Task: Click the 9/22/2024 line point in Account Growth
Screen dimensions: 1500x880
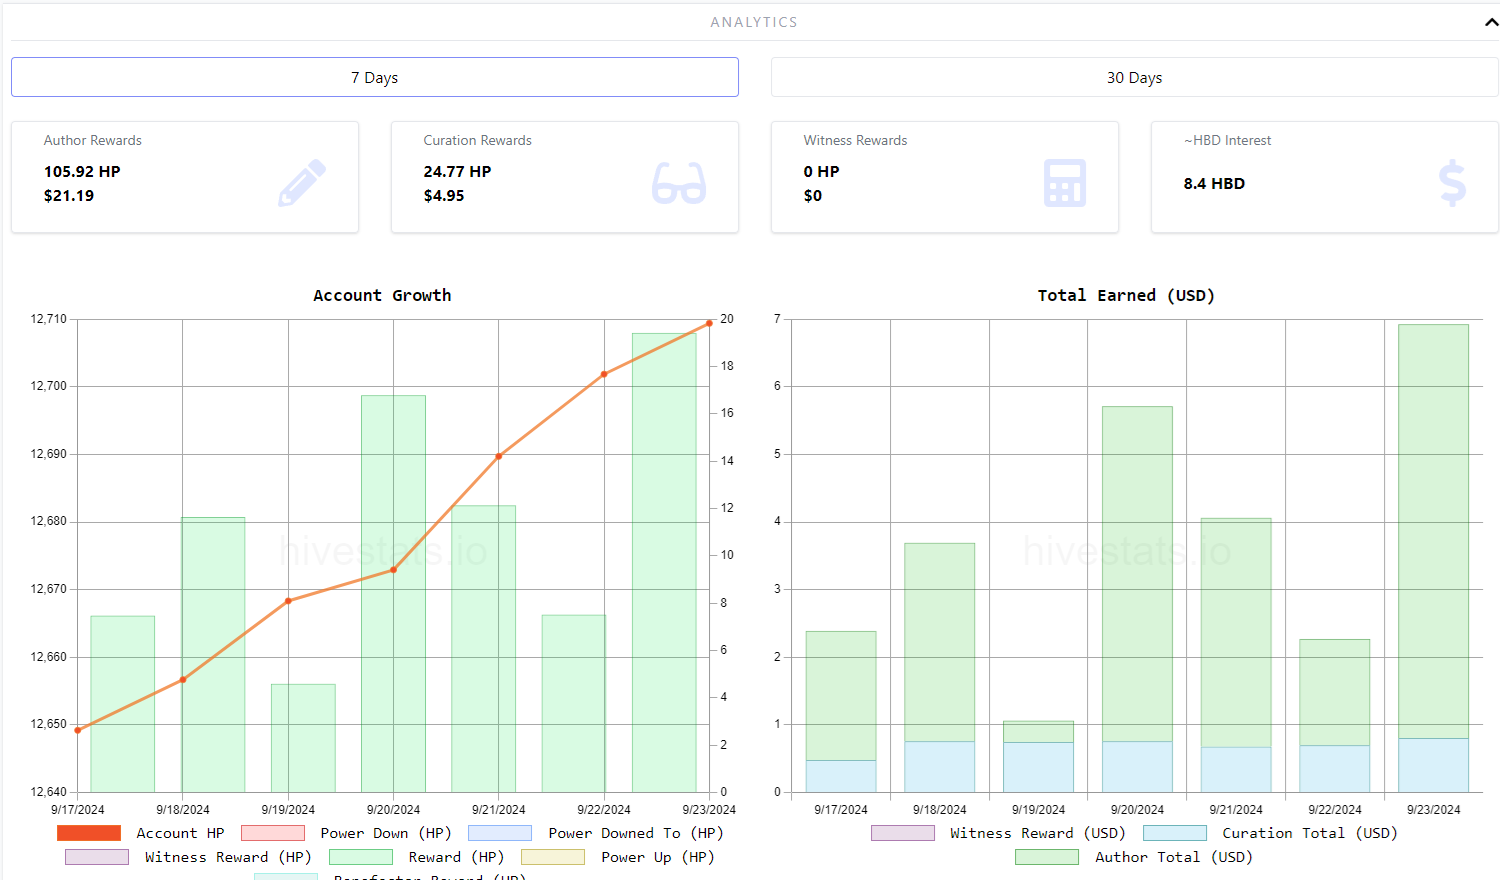Action: coord(604,374)
